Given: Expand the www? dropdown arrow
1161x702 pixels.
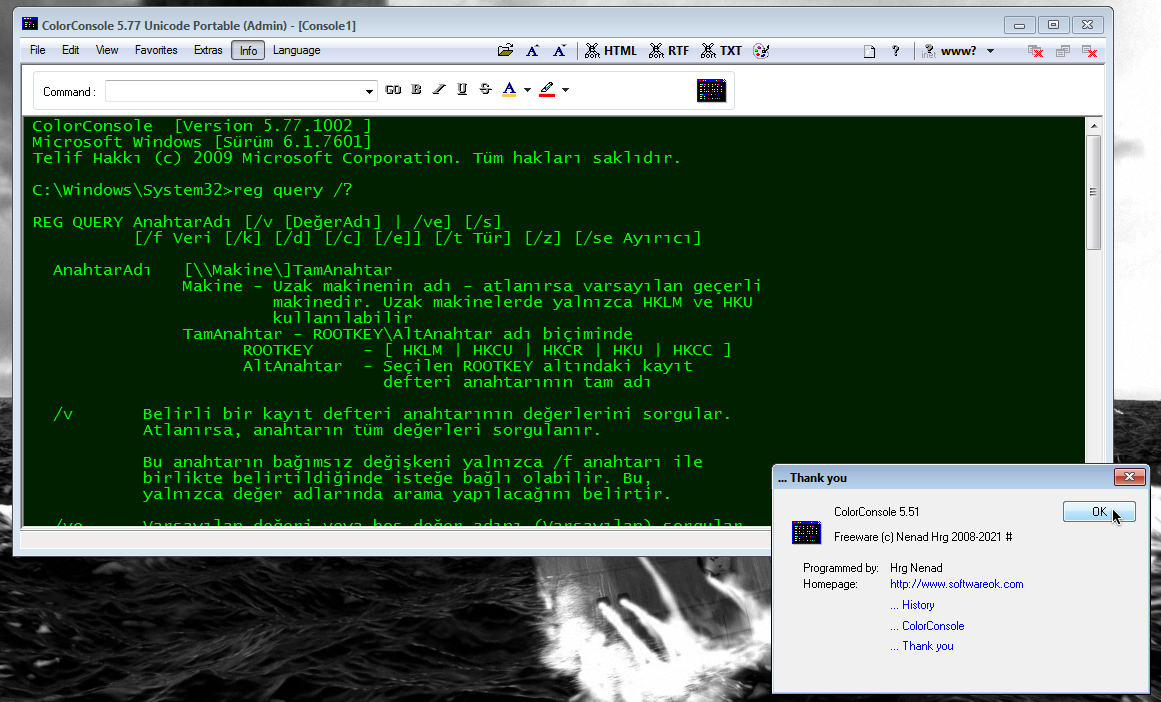Looking at the screenshot, I should pyautogui.click(x=990, y=51).
